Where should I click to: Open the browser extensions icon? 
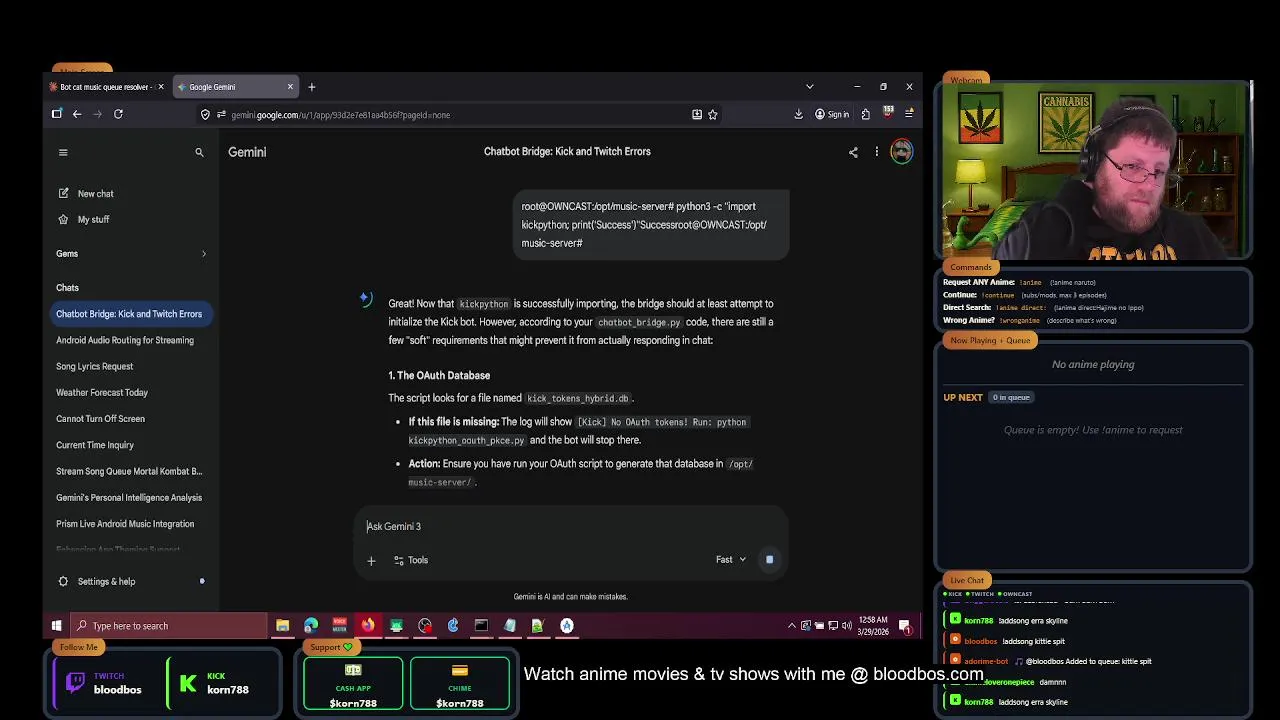point(865,114)
